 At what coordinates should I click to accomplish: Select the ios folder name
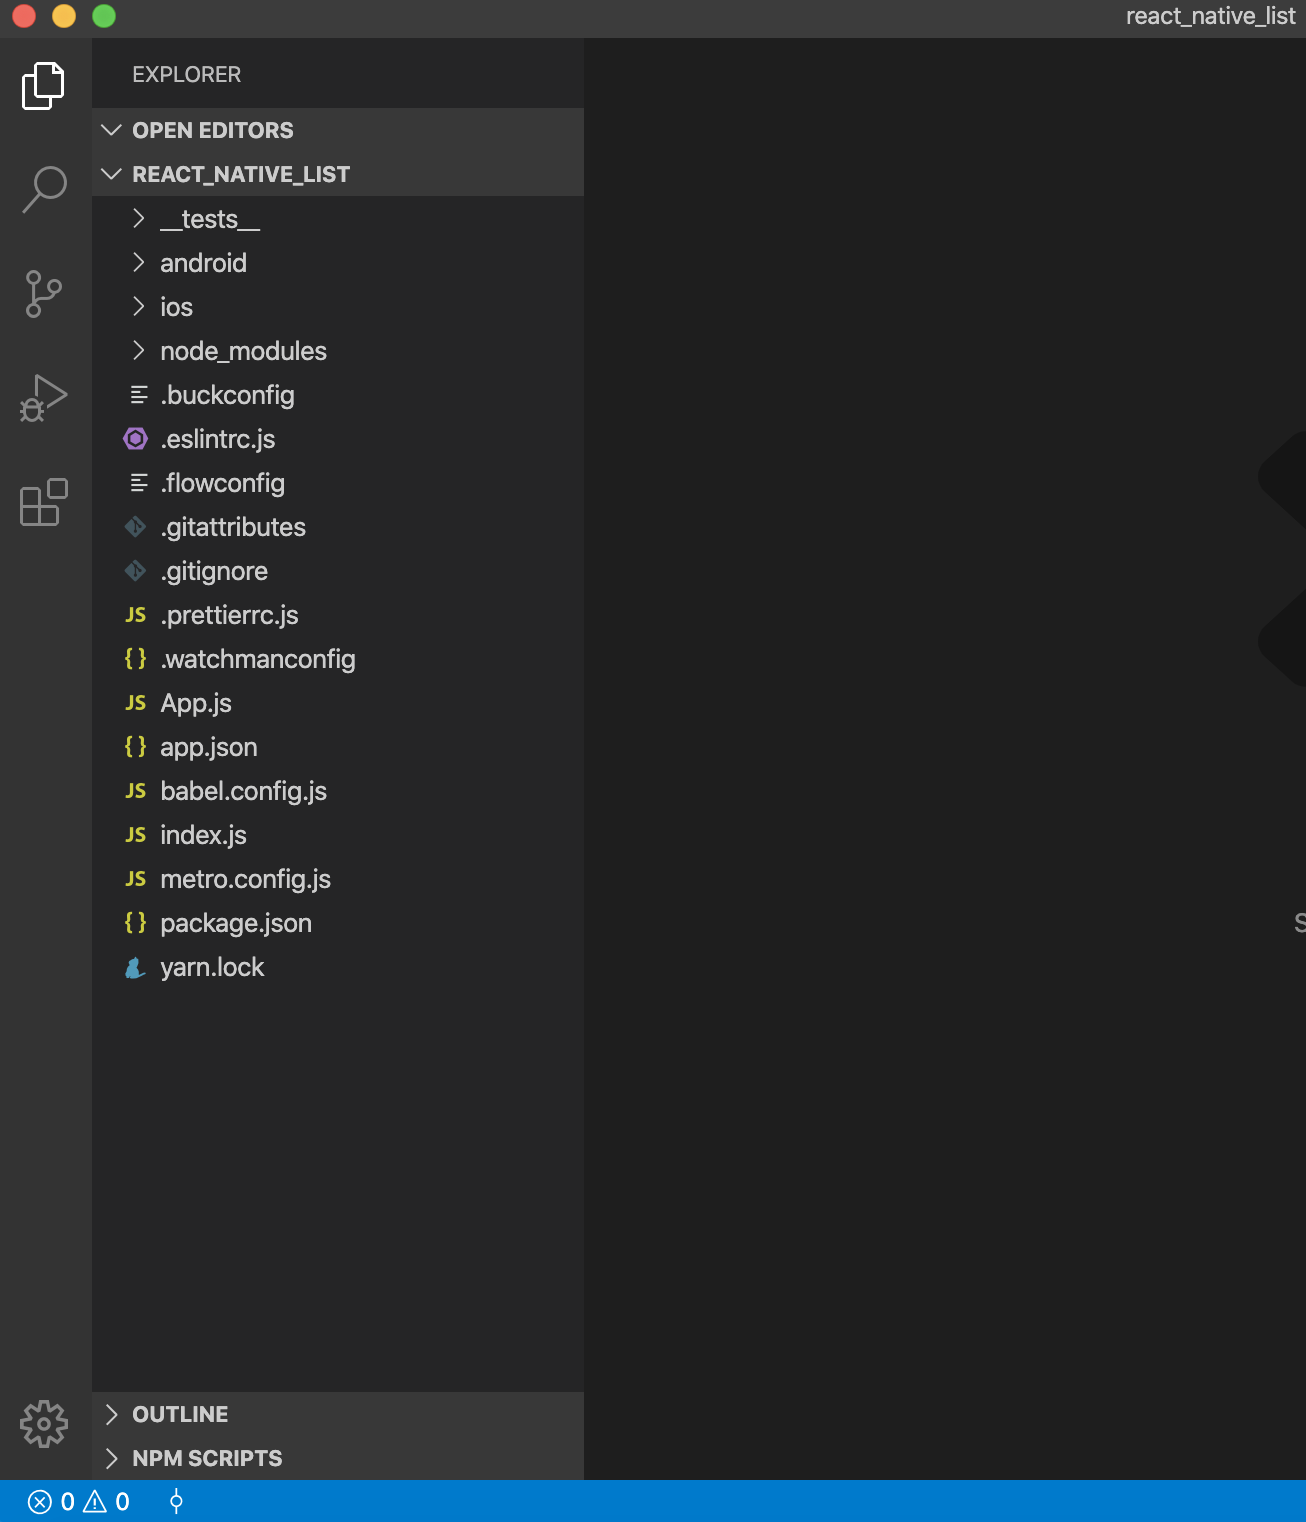tap(176, 307)
